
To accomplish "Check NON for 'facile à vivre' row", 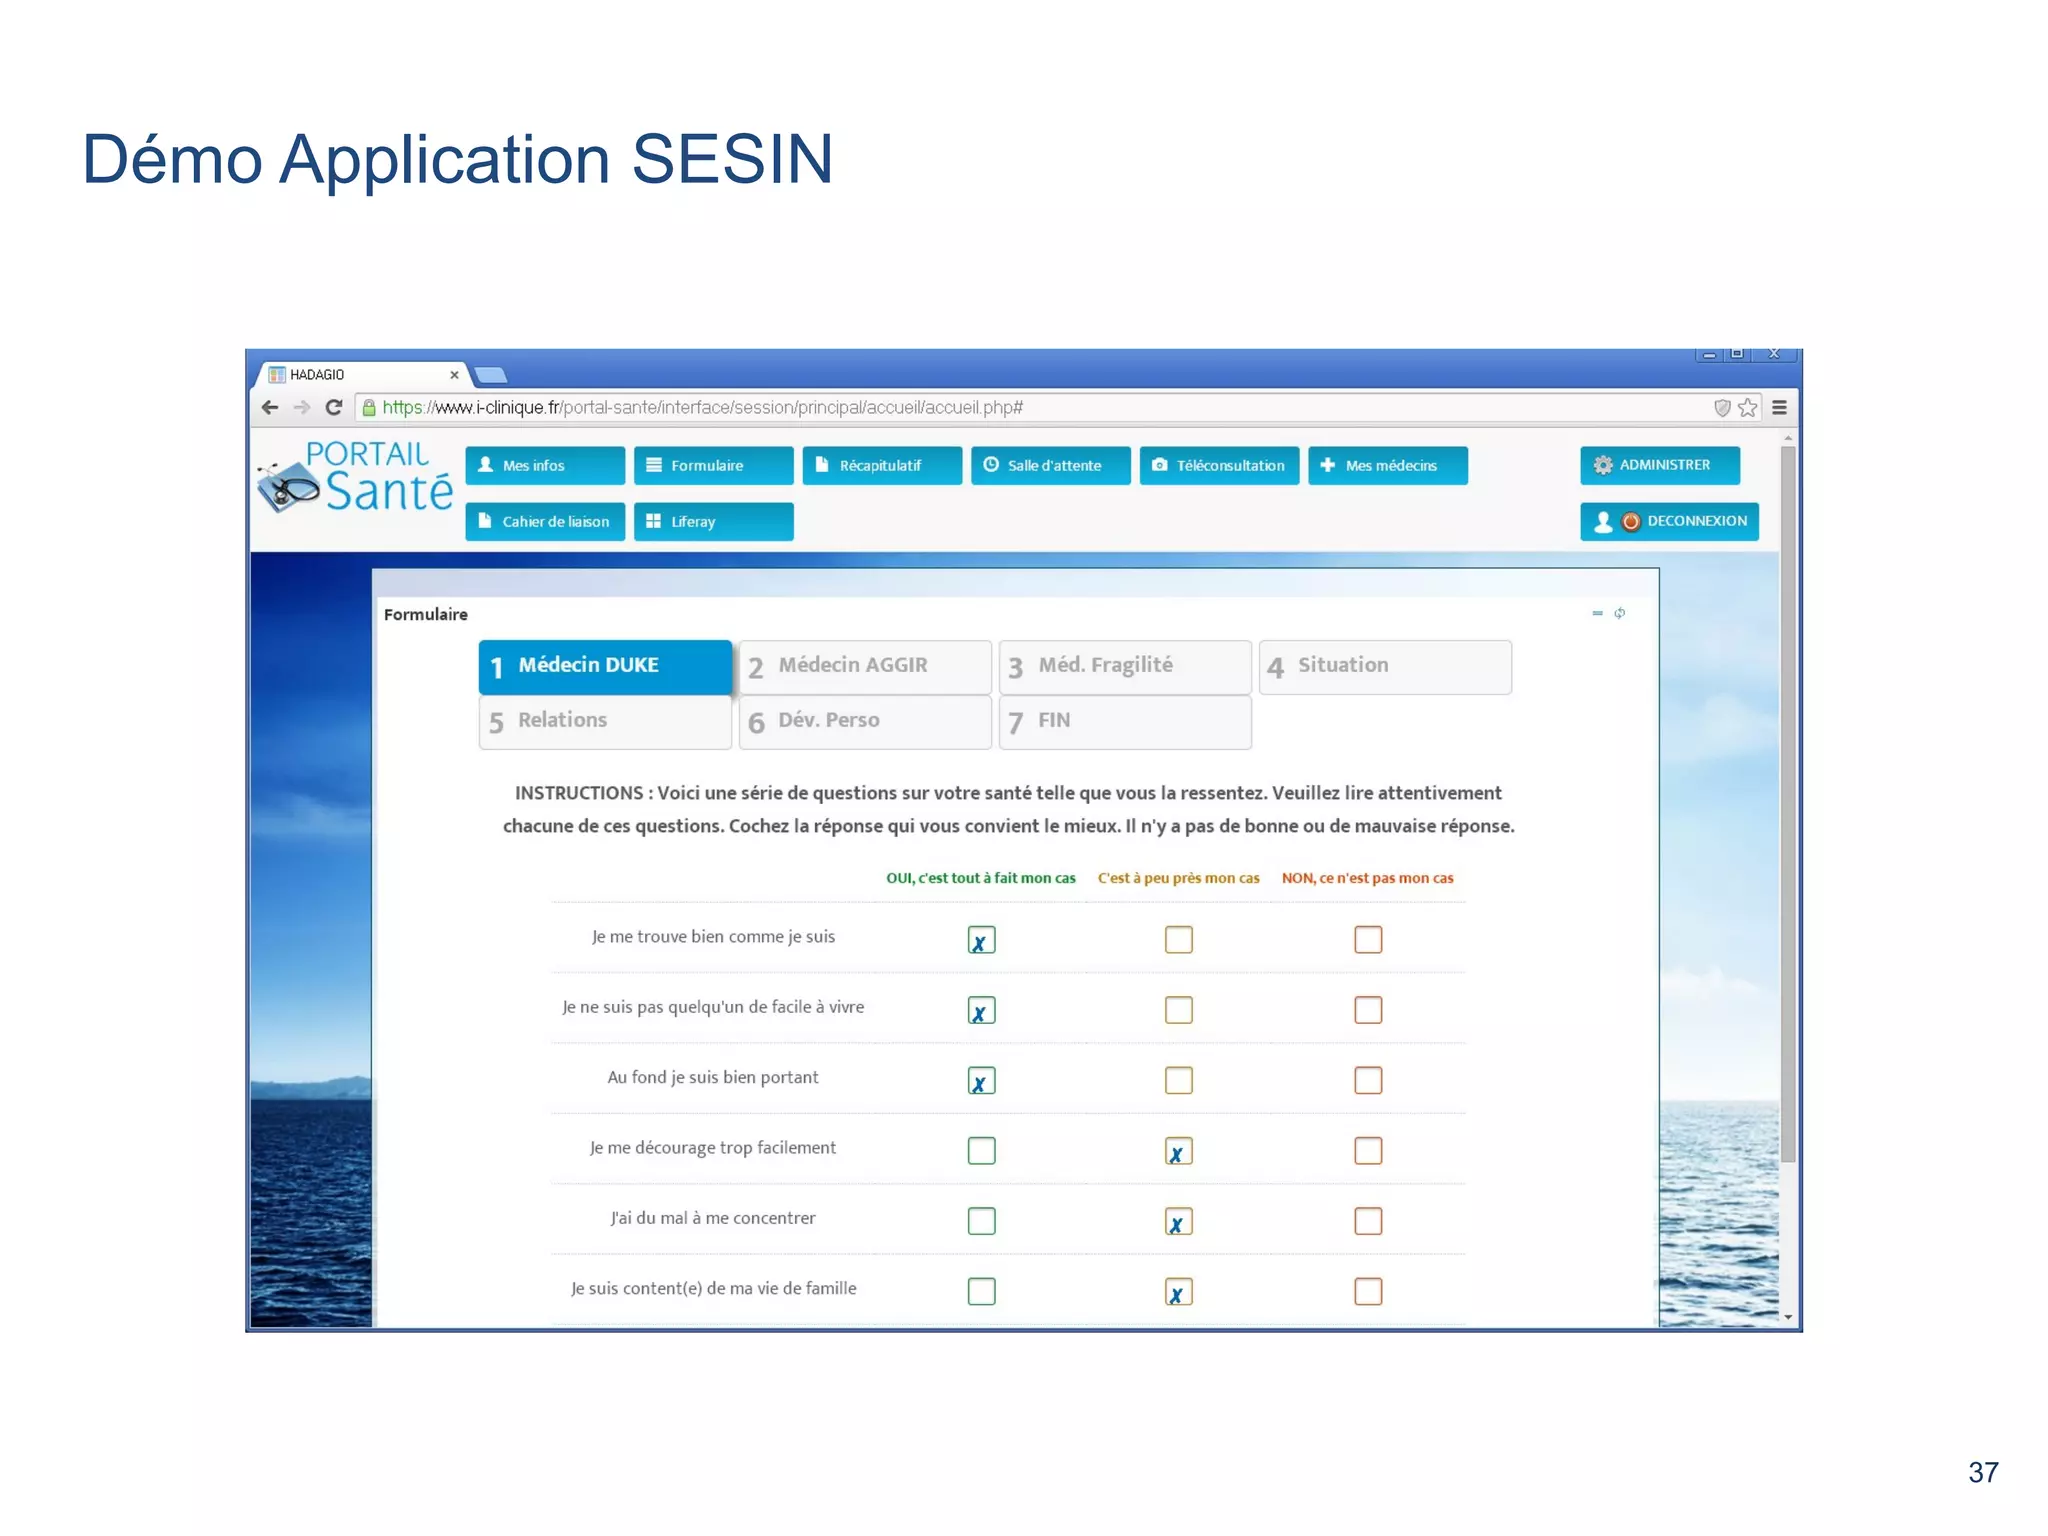I will [1368, 1010].
